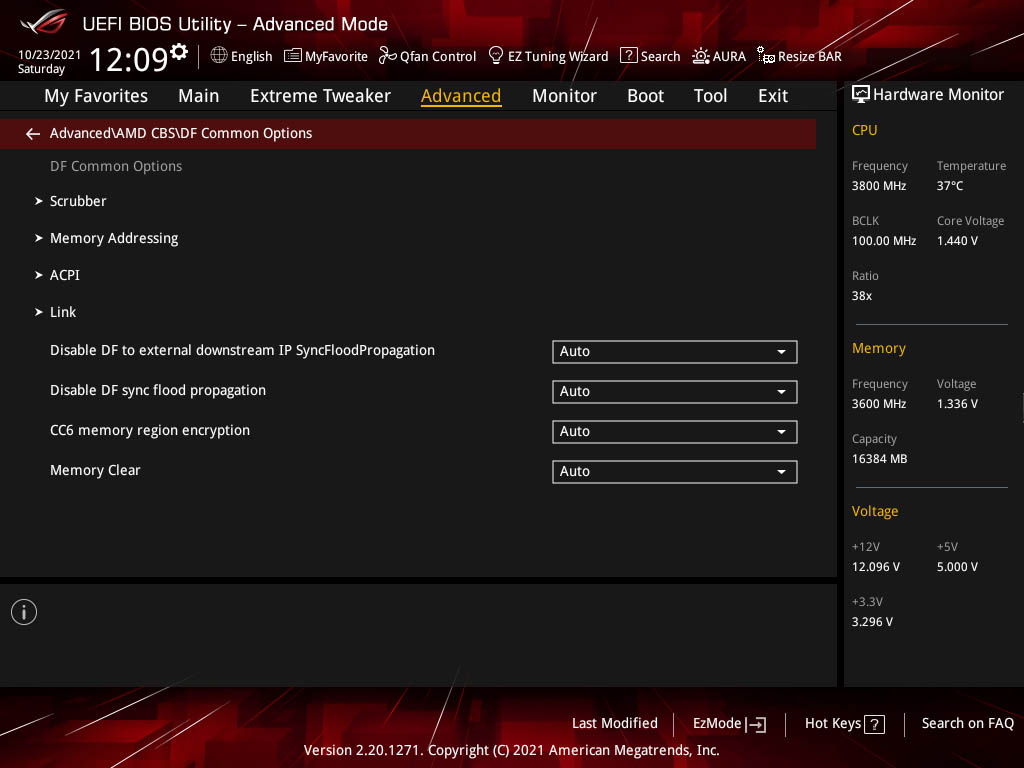The height and width of the screenshot is (768, 1024).
Task: Go to the Exit tab
Action: pos(773,96)
